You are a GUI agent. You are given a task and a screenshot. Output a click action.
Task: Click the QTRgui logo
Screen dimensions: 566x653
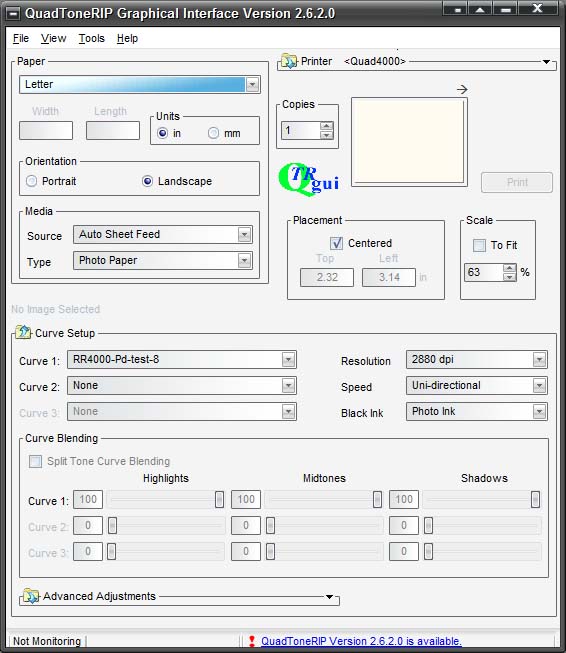(309, 179)
